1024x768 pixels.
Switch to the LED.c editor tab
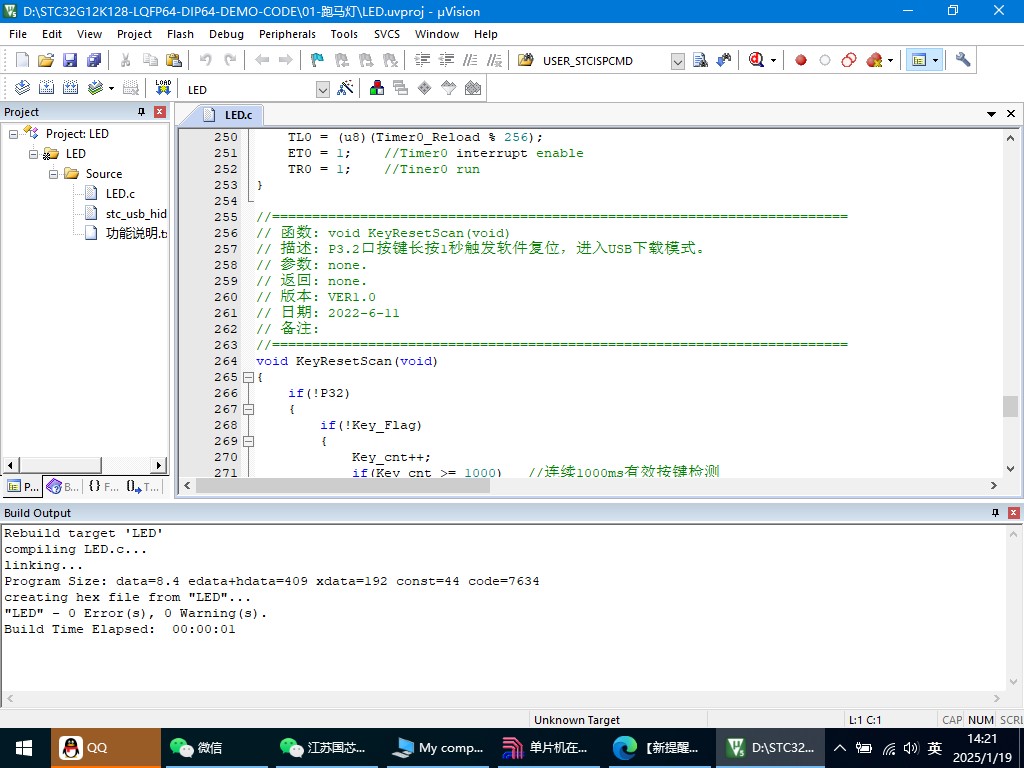pyautogui.click(x=229, y=115)
